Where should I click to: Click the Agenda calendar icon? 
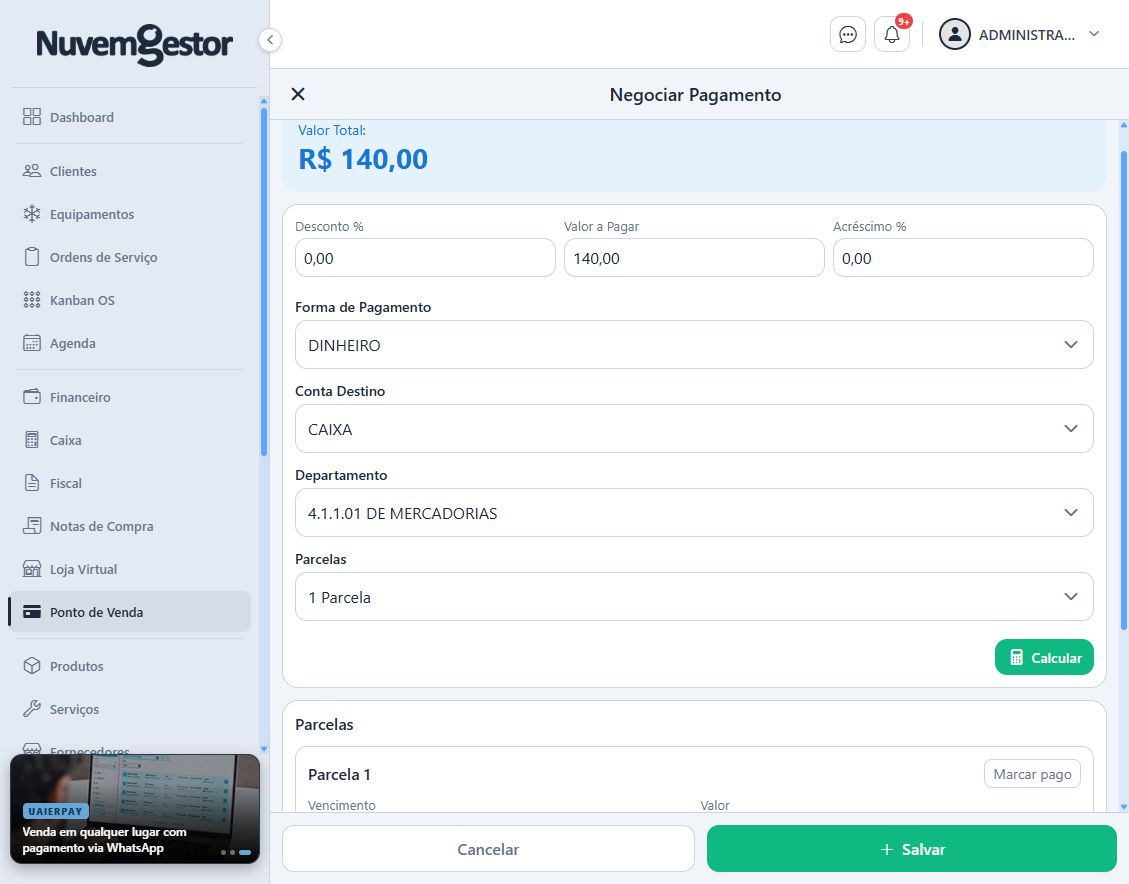[x=32, y=343]
